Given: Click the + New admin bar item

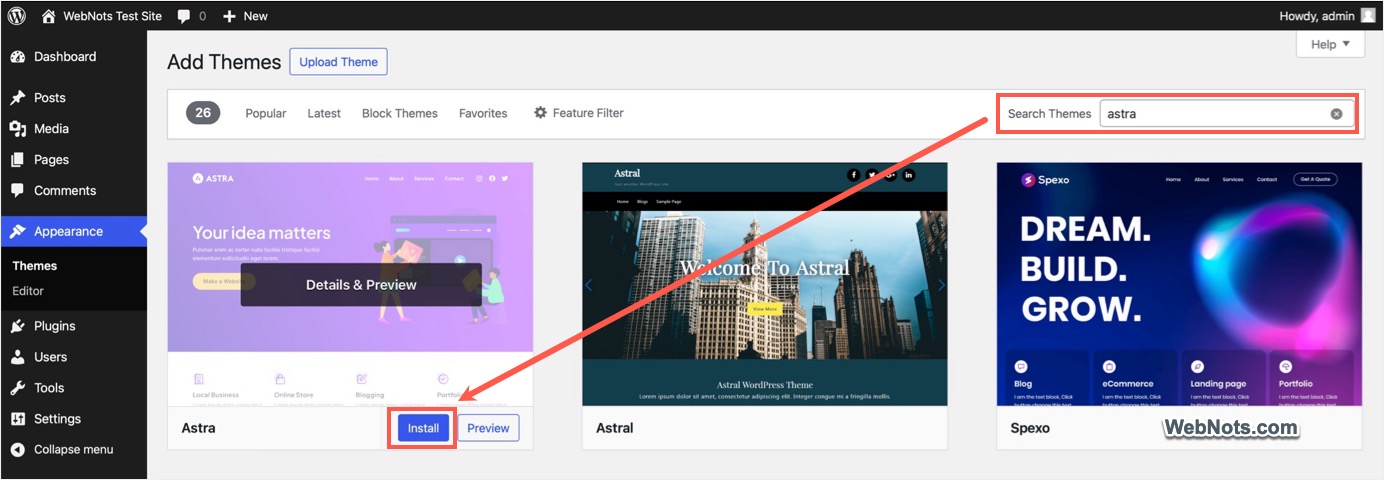Looking at the screenshot, I should [245, 16].
